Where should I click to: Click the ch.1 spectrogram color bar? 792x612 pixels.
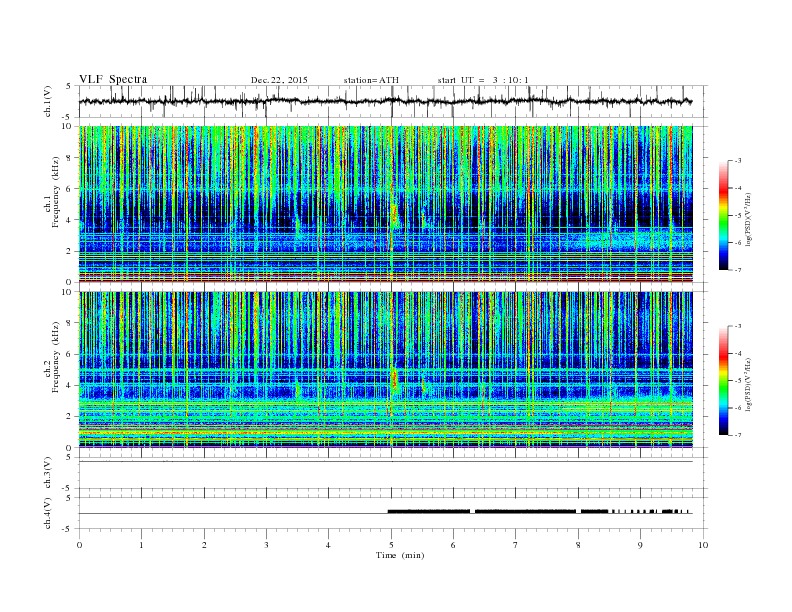[x=723, y=215]
